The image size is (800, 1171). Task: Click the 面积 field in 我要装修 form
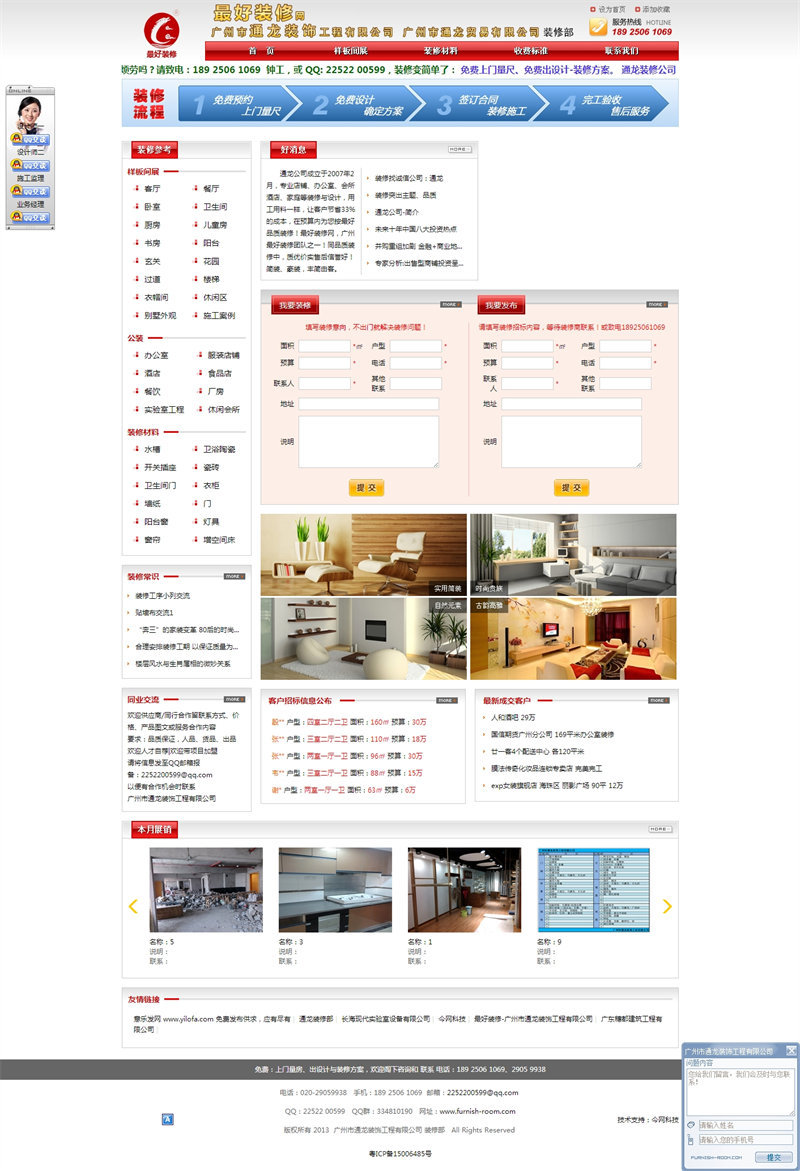pos(324,346)
